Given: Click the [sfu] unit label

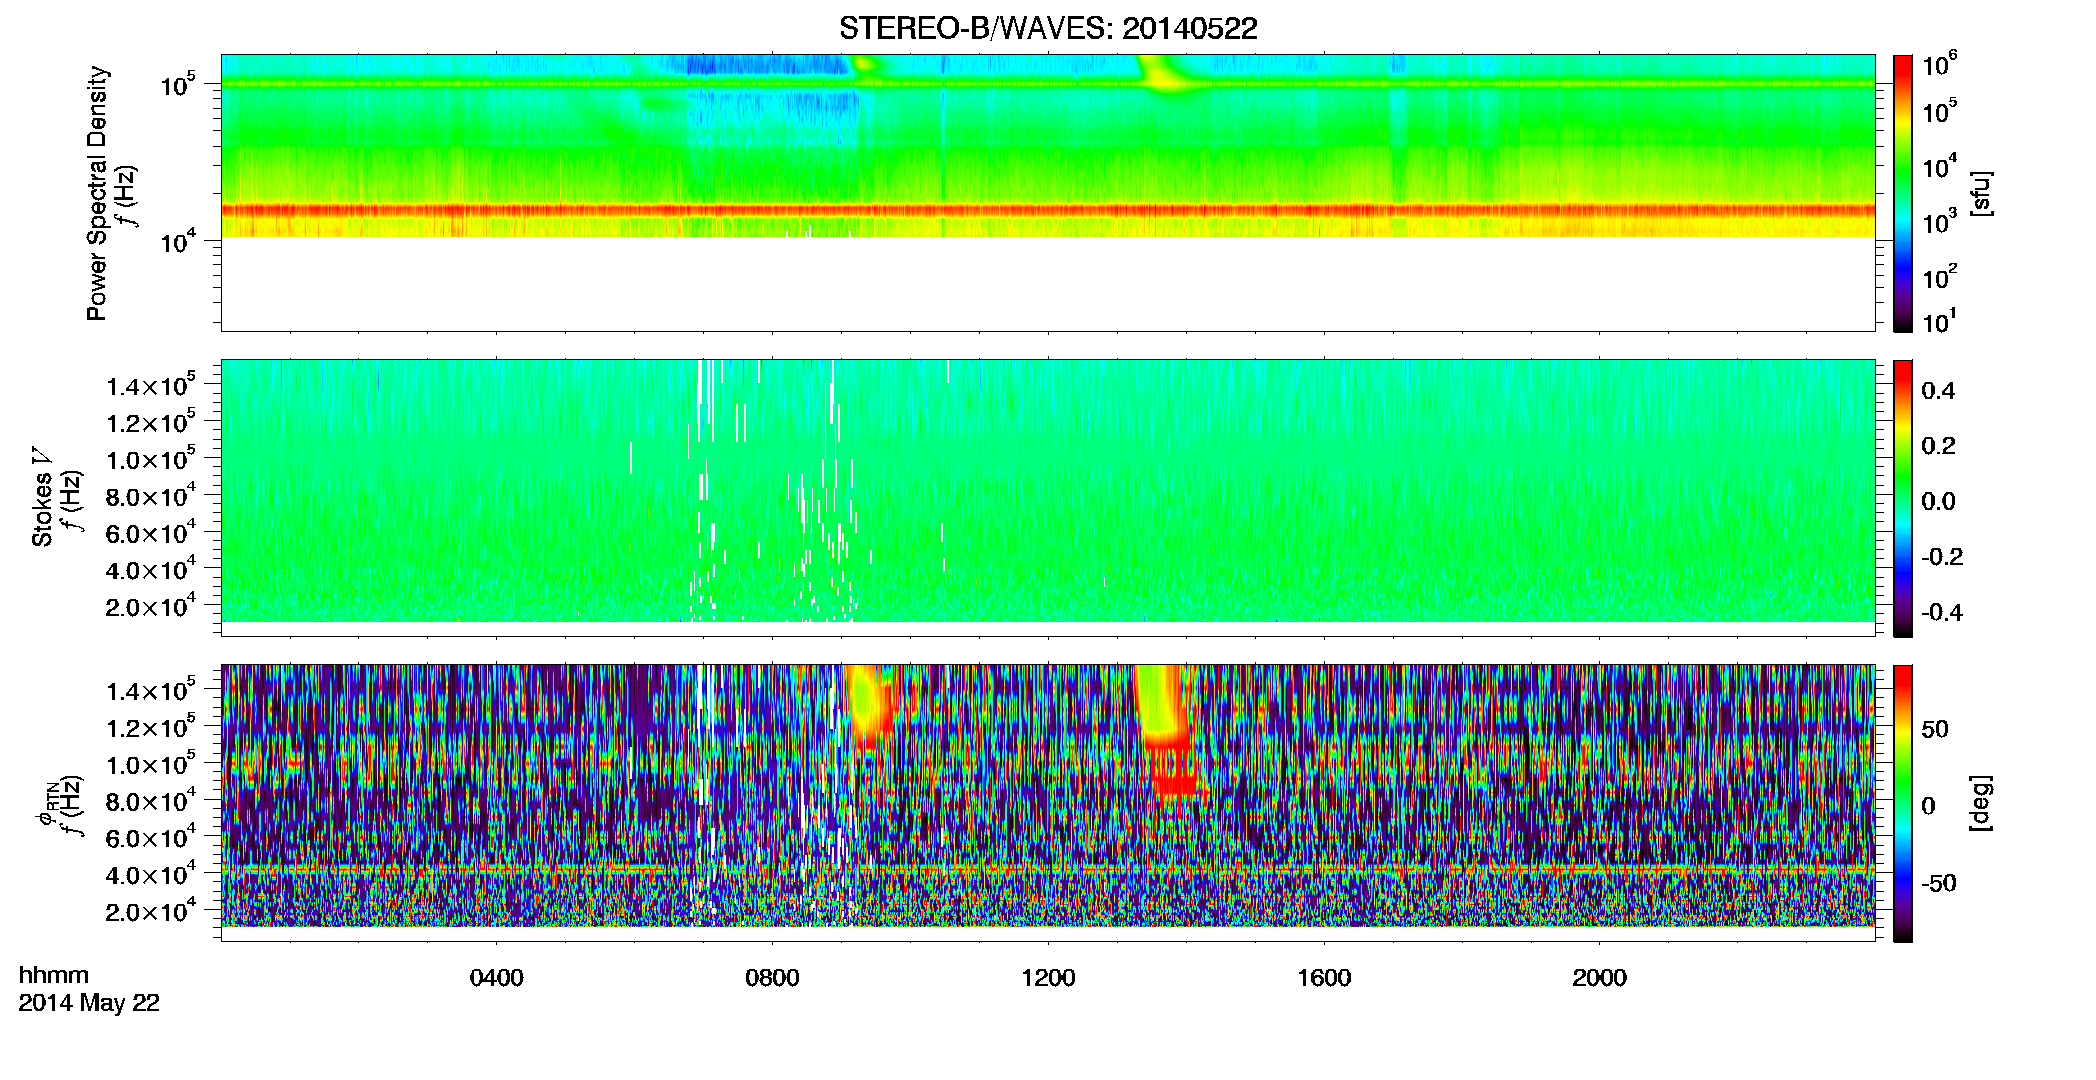Looking at the screenshot, I should click(x=1981, y=194).
